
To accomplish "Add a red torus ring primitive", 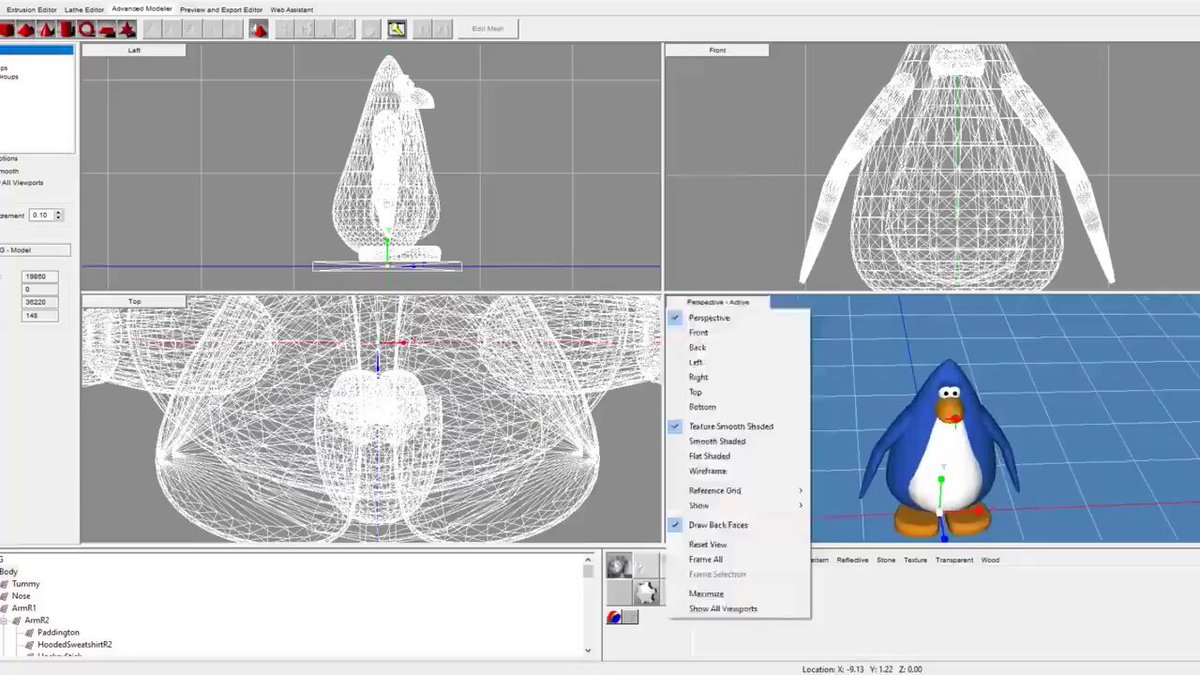I will tap(86, 29).
